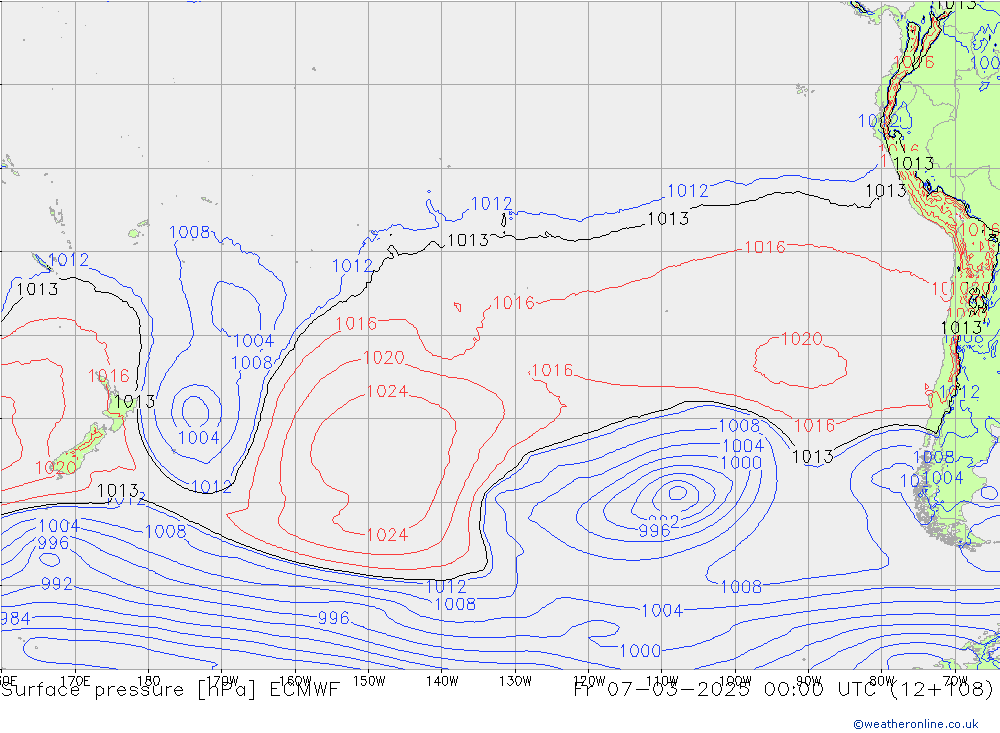Click the '992' isobar label beside '996' west
The width and height of the screenshot is (1000, 733).
(x=57, y=584)
